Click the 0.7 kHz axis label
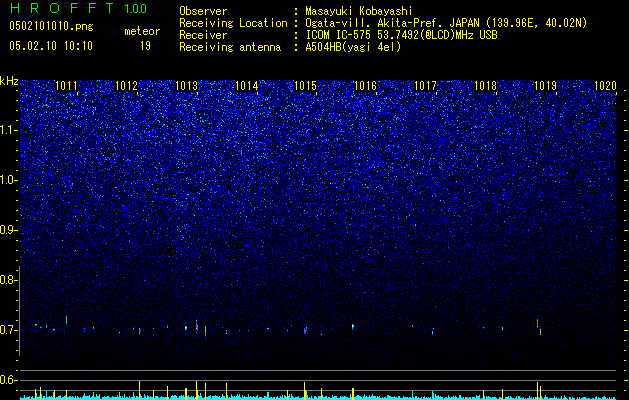 click(8, 330)
